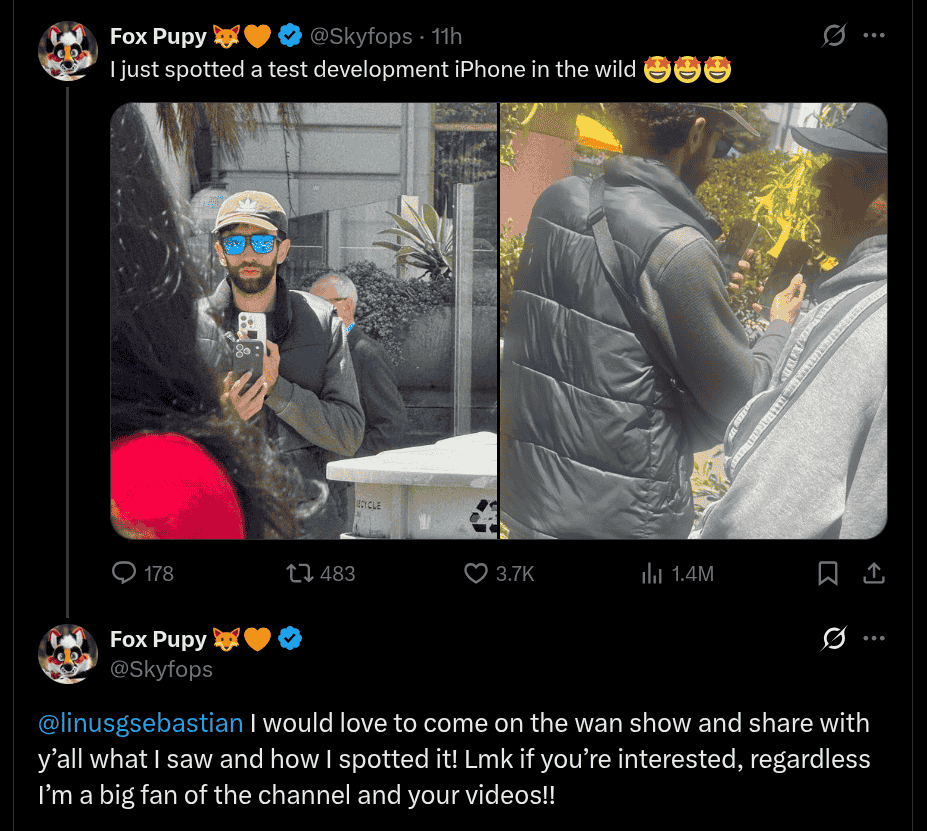Click the 11h timestamp of the tweet
The height and width of the screenshot is (831, 927).
[x=447, y=37]
